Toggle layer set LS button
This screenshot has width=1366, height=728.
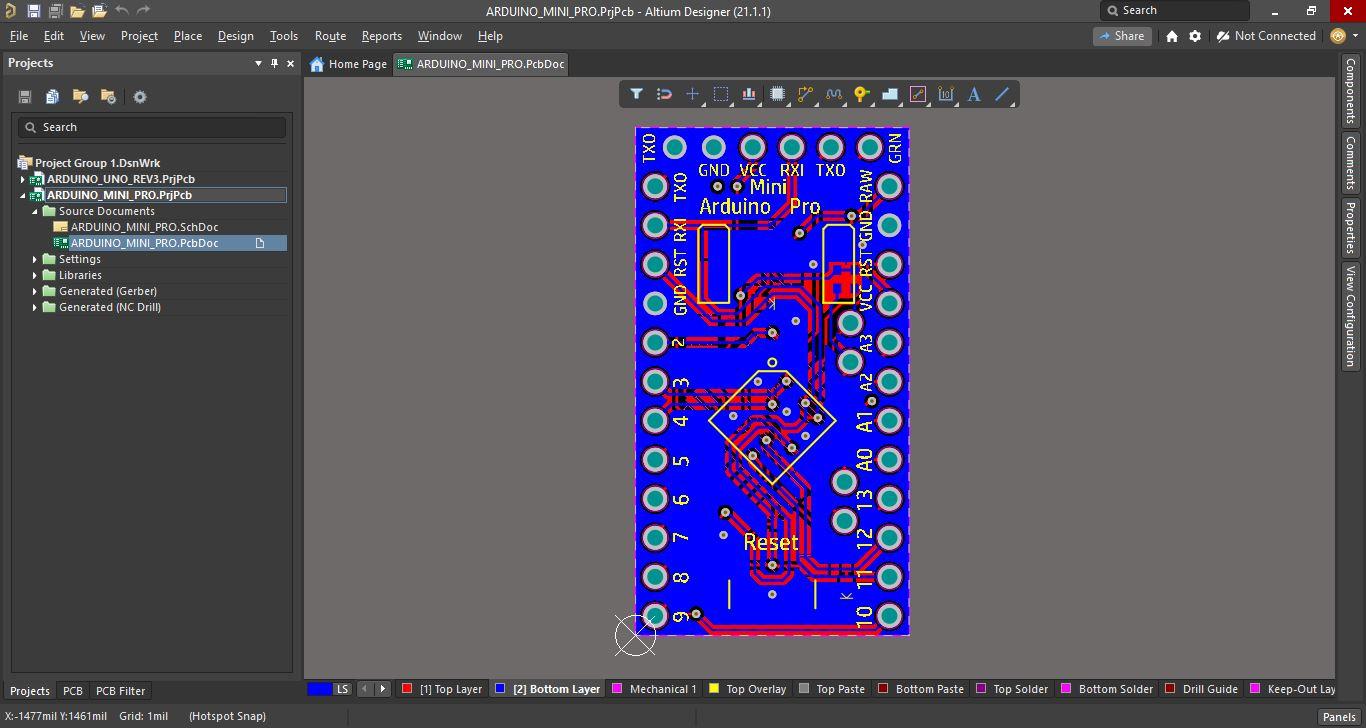(x=342, y=689)
